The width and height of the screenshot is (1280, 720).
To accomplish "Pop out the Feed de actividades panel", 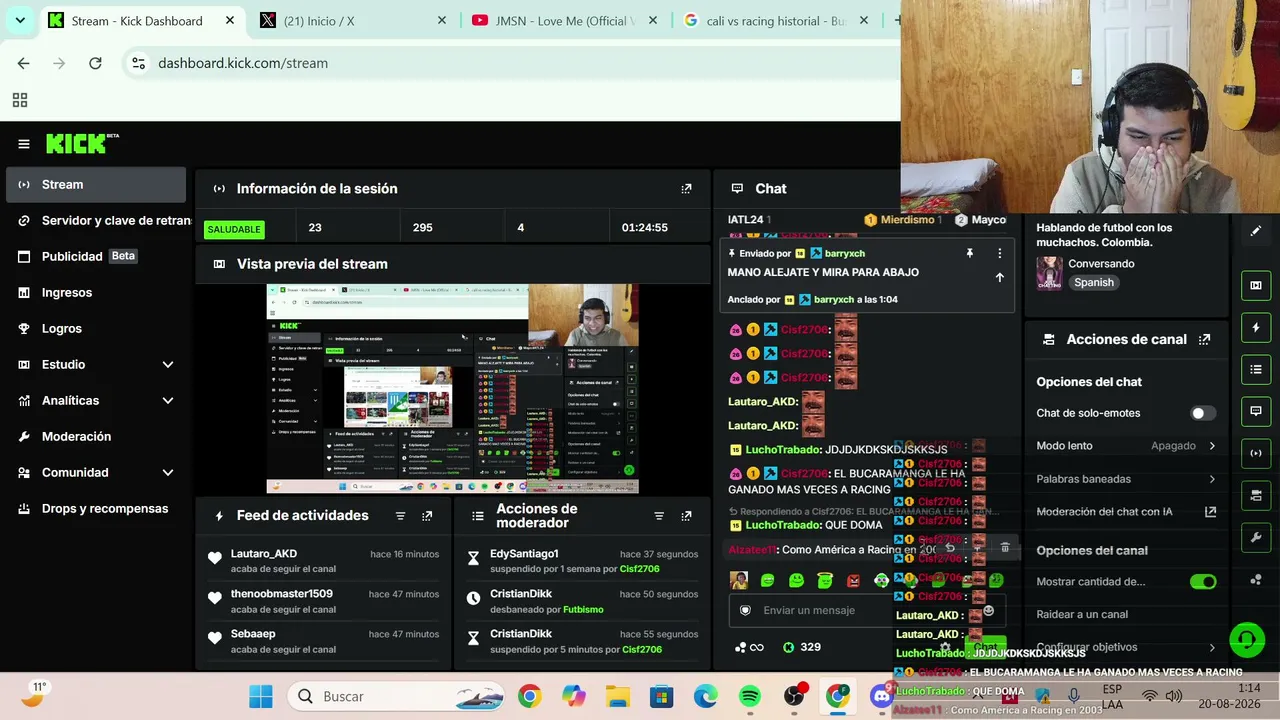I will (427, 516).
